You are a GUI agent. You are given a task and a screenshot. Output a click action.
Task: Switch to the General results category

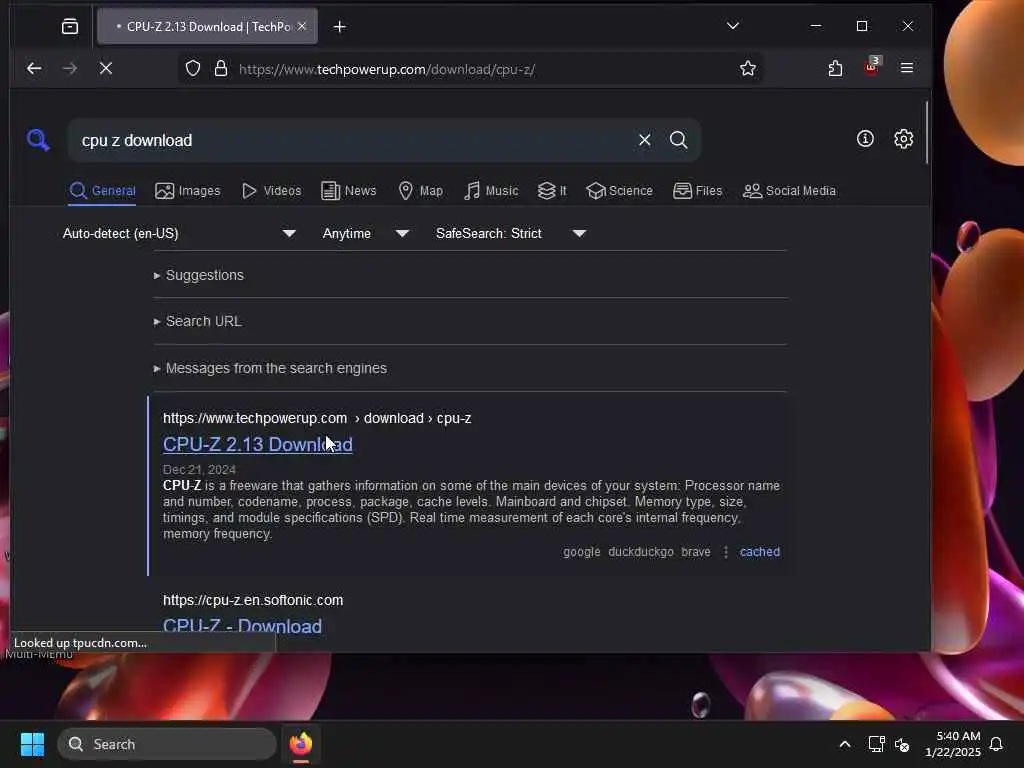tap(103, 191)
